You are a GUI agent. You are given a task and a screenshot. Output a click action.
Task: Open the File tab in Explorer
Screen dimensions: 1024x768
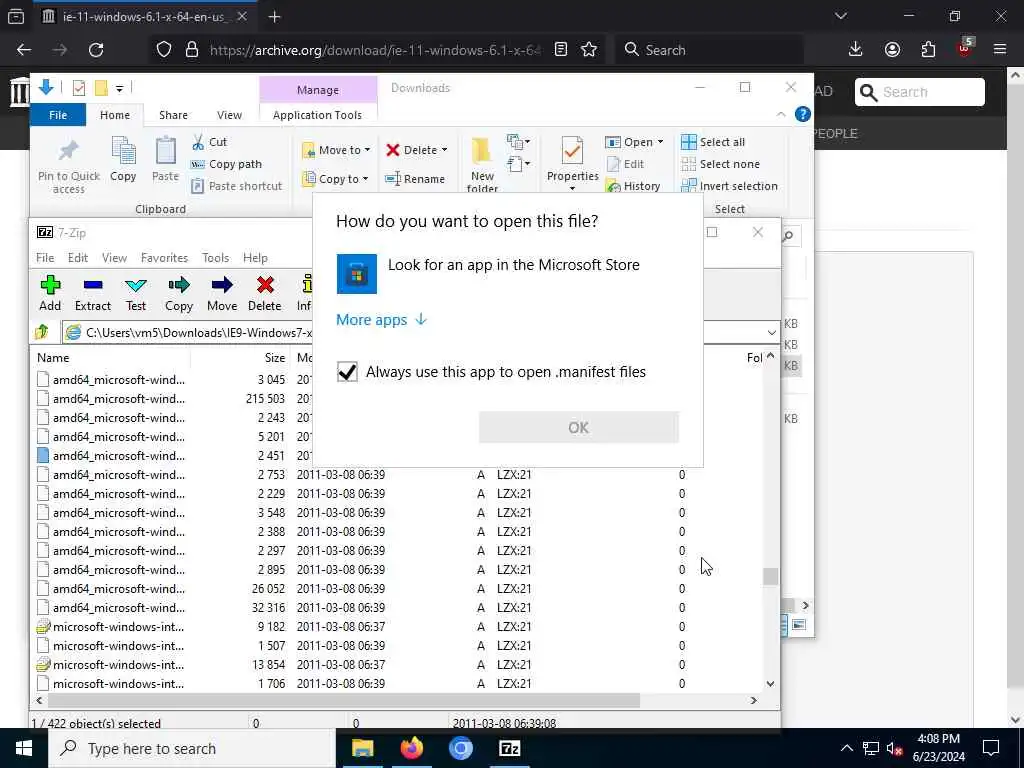(x=57, y=115)
